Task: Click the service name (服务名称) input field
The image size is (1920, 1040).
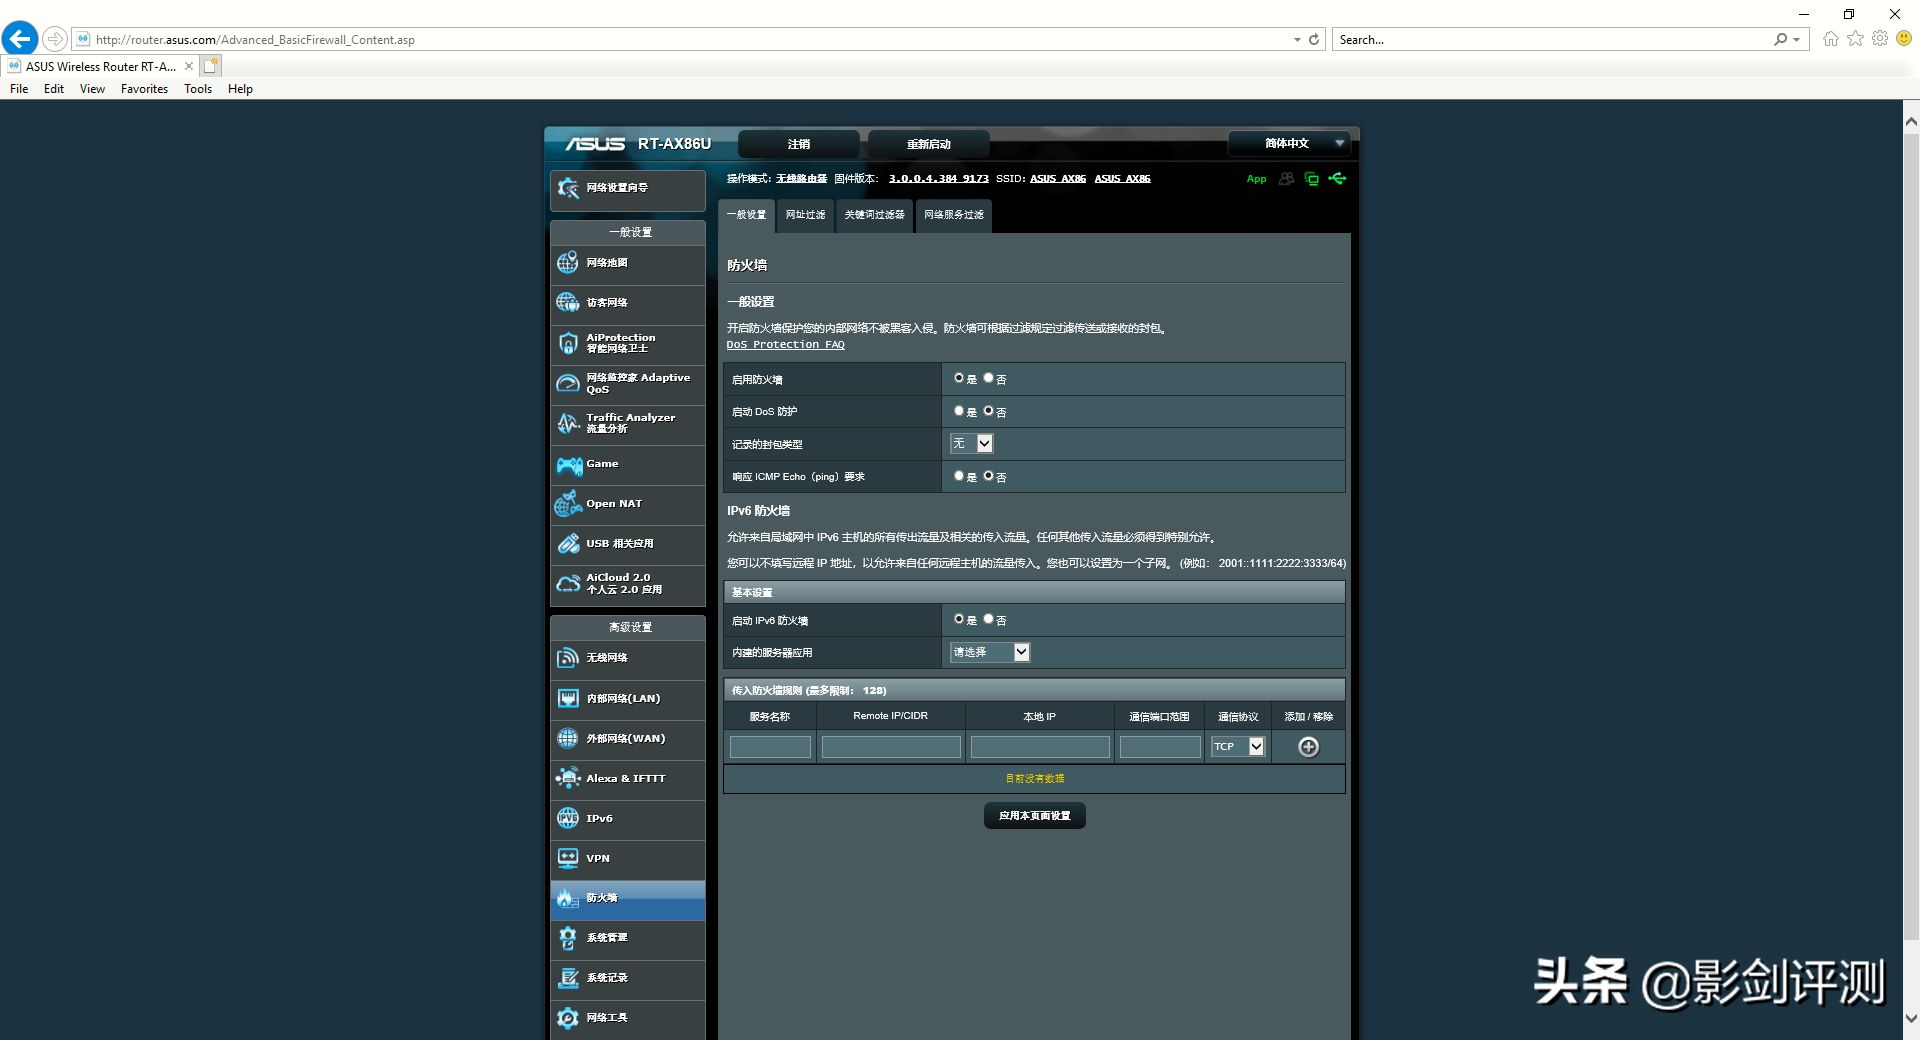Action: [770, 747]
